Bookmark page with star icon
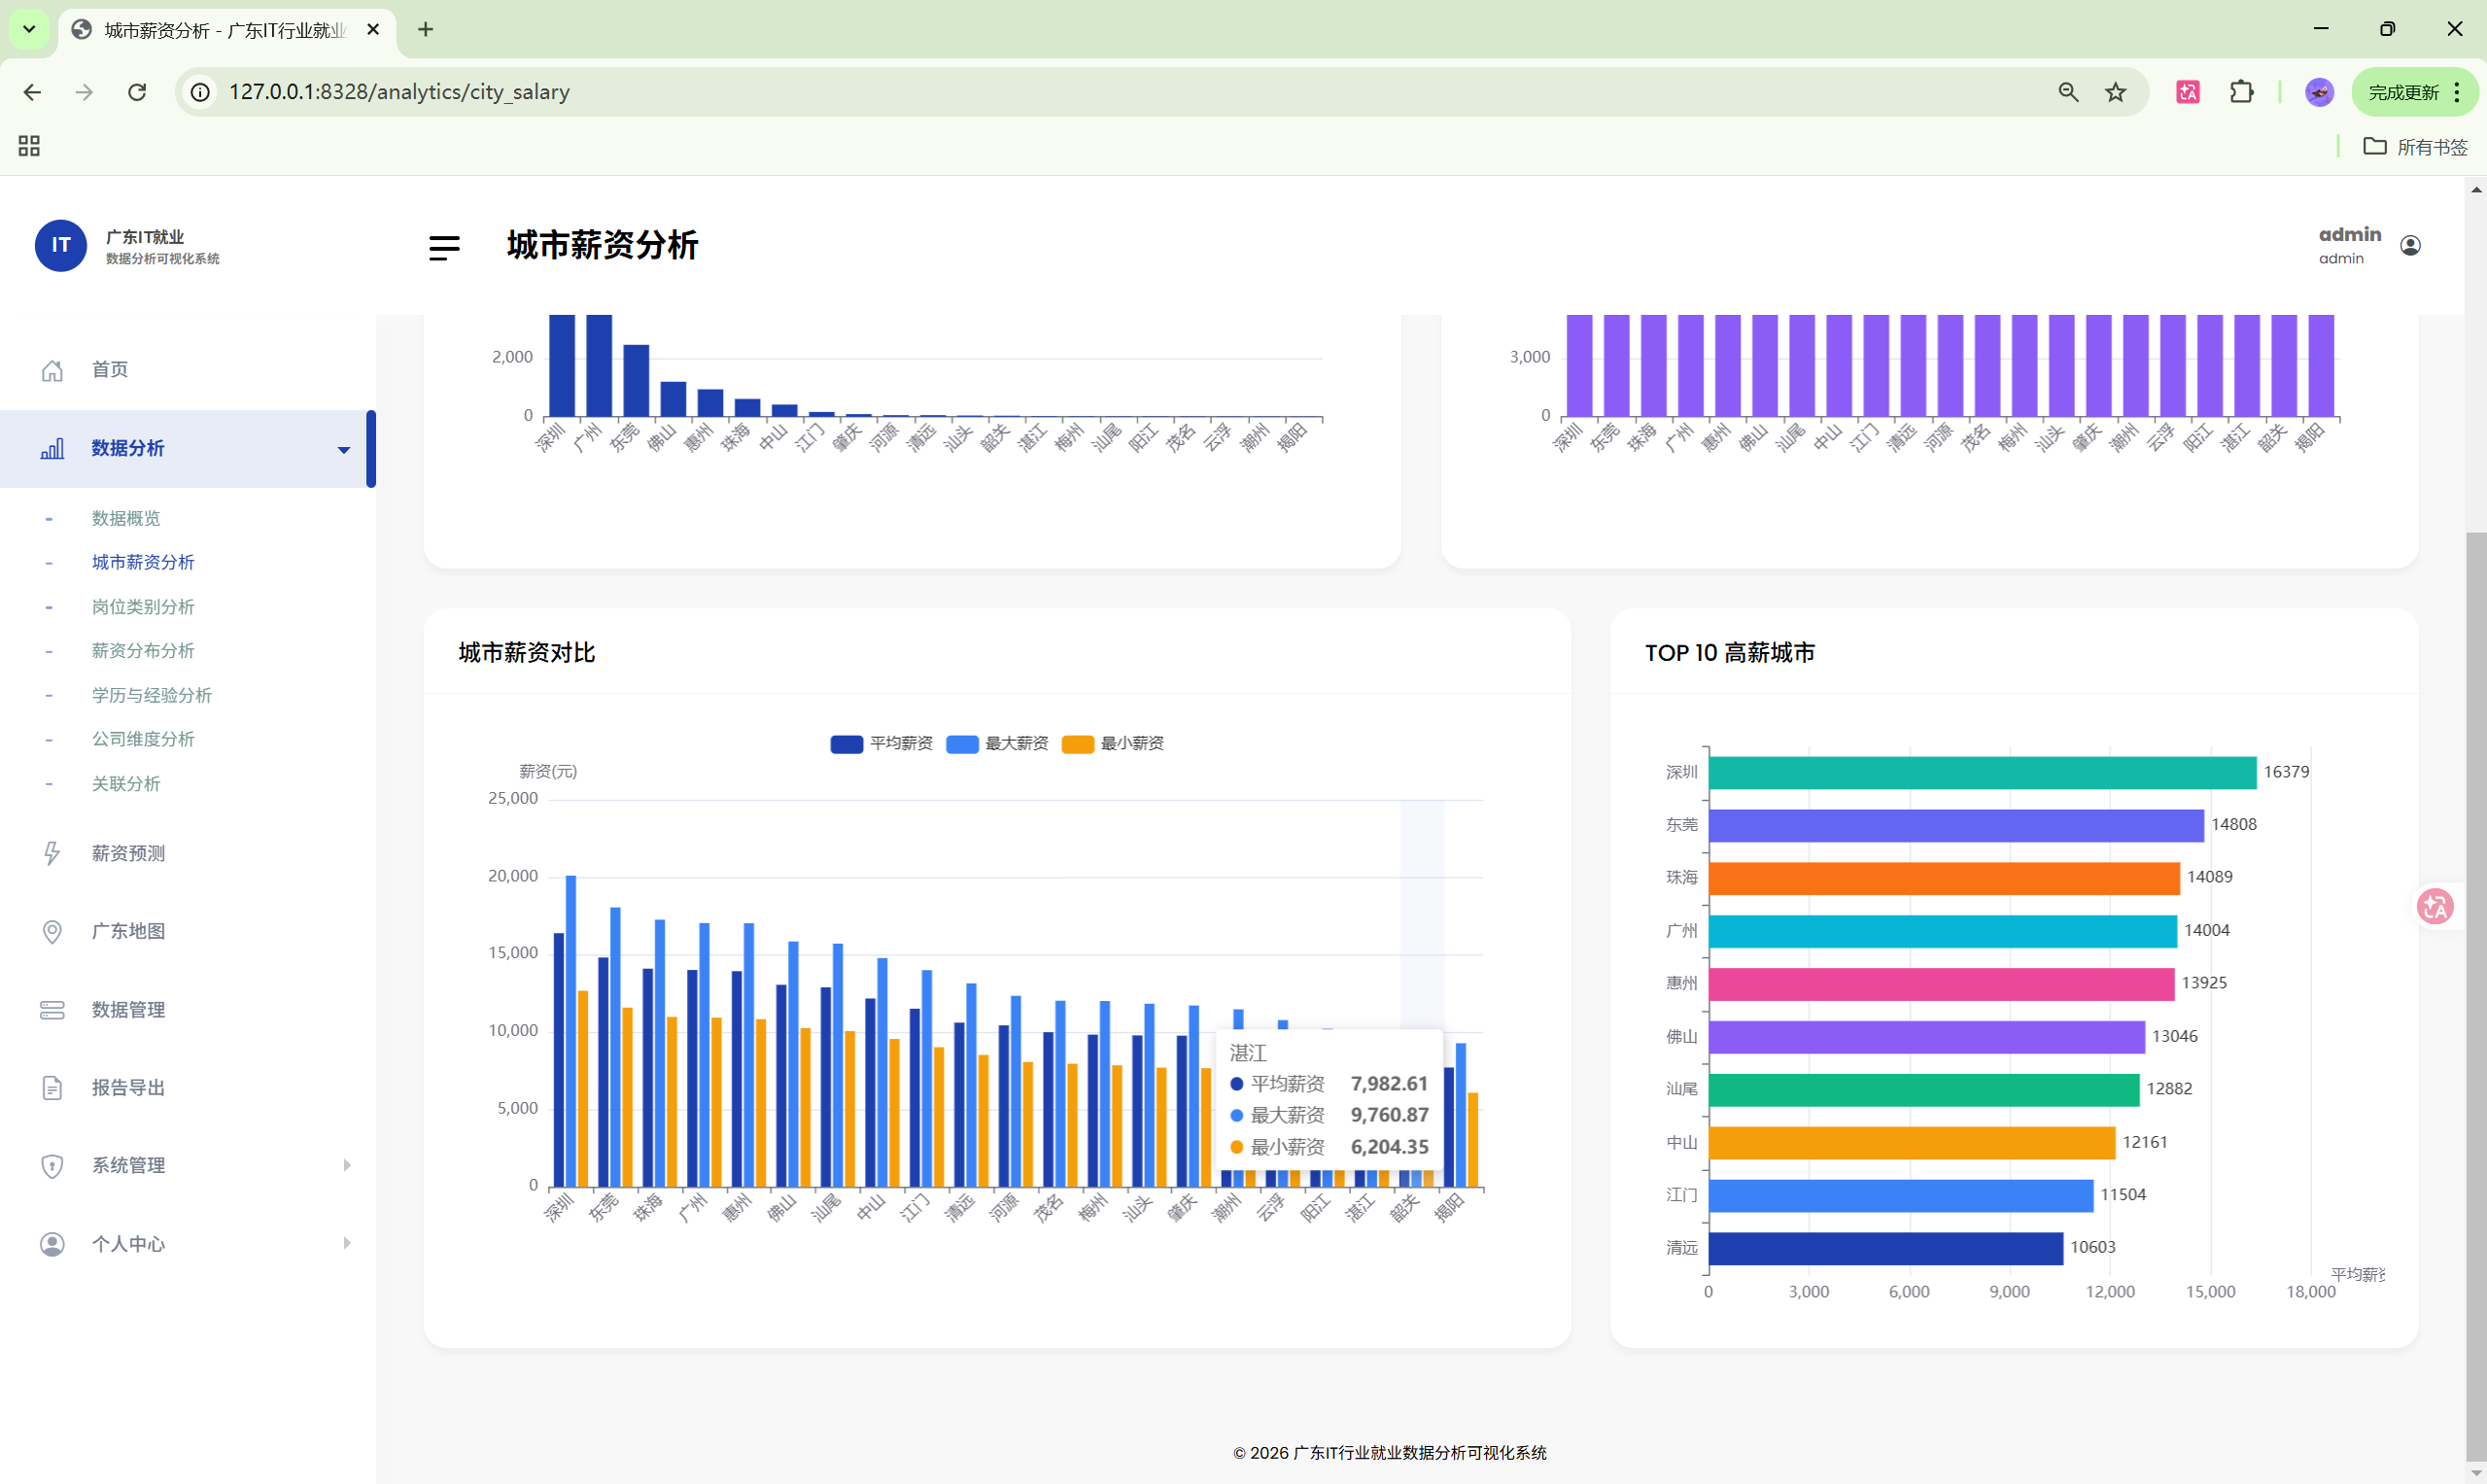Screen dimensions: 2487x1484 2115,92
